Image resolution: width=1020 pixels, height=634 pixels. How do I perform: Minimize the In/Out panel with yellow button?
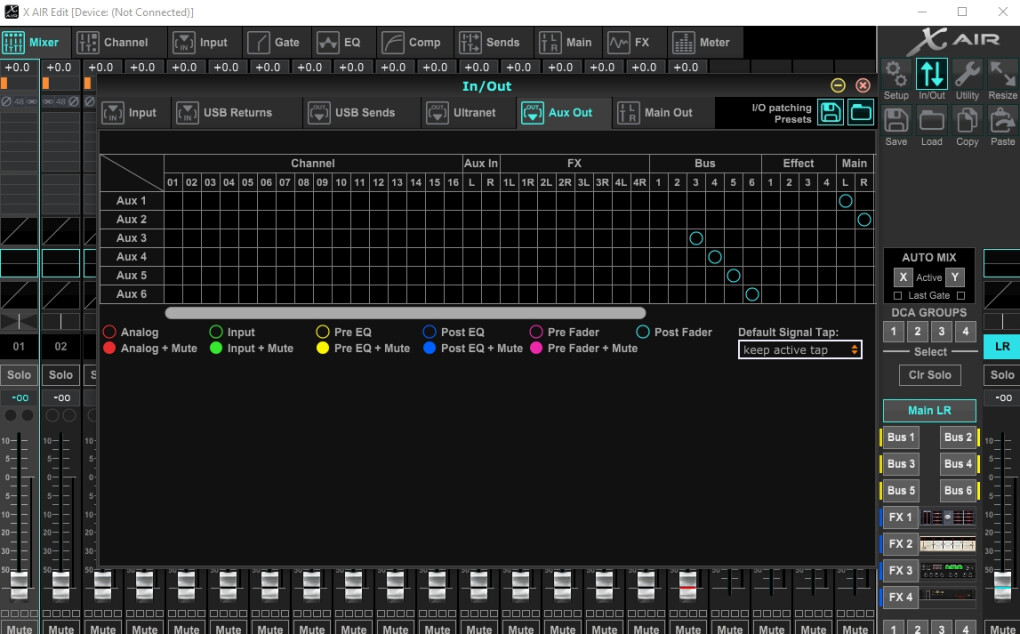coord(838,85)
